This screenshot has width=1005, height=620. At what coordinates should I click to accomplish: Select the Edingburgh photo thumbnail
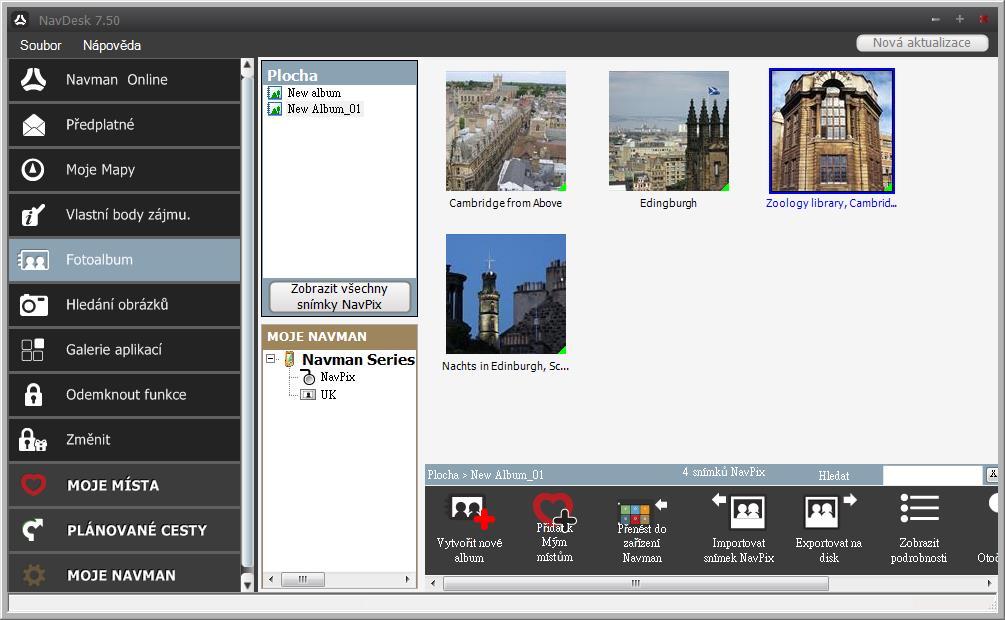[x=669, y=131]
